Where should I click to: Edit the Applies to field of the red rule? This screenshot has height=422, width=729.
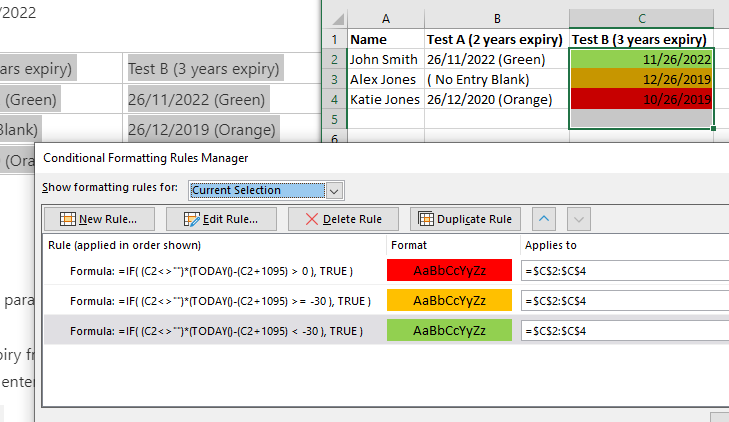(x=625, y=271)
